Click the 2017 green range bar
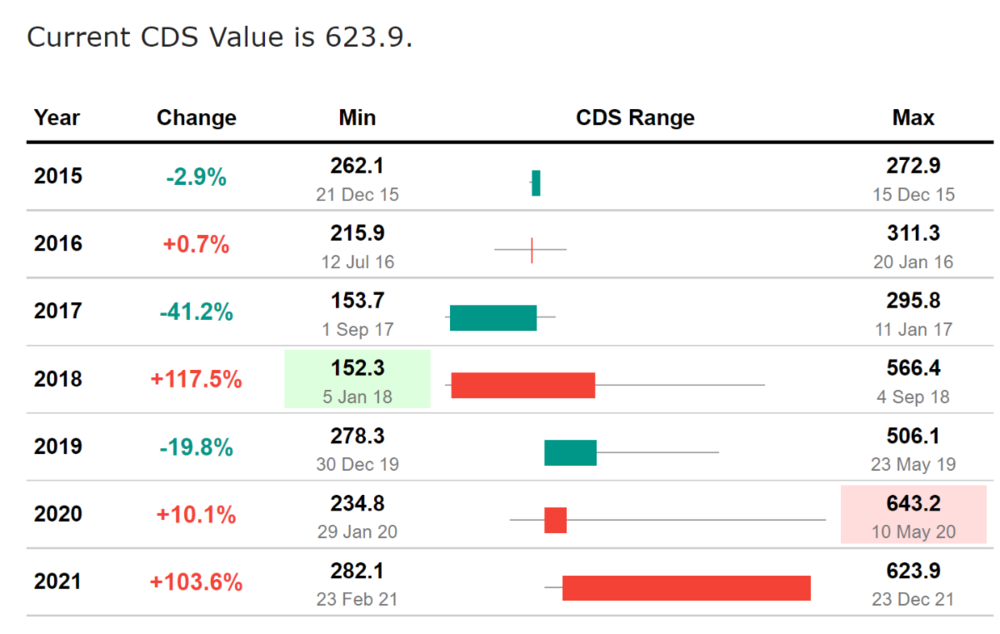This screenshot has width=1000, height=634. [x=493, y=318]
